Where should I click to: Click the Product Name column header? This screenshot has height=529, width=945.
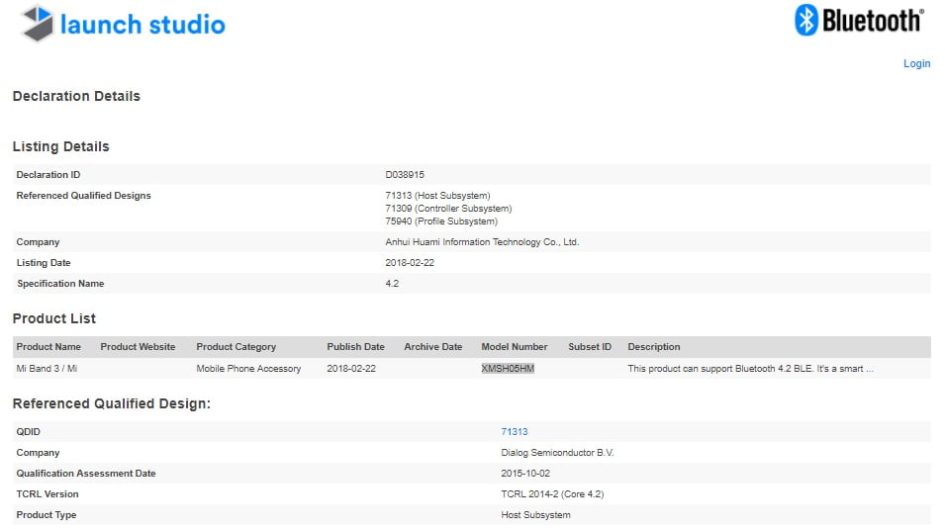pos(48,346)
